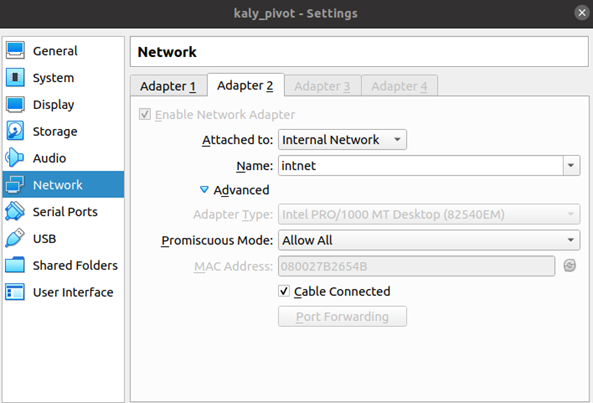Click the Cable Connected label
The width and height of the screenshot is (593, 403).
click(342, 291)
